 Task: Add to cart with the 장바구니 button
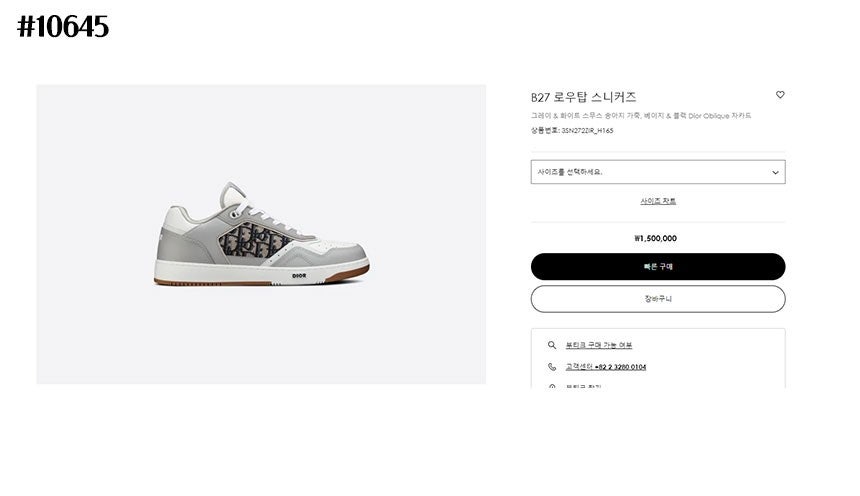coord(658,299)
